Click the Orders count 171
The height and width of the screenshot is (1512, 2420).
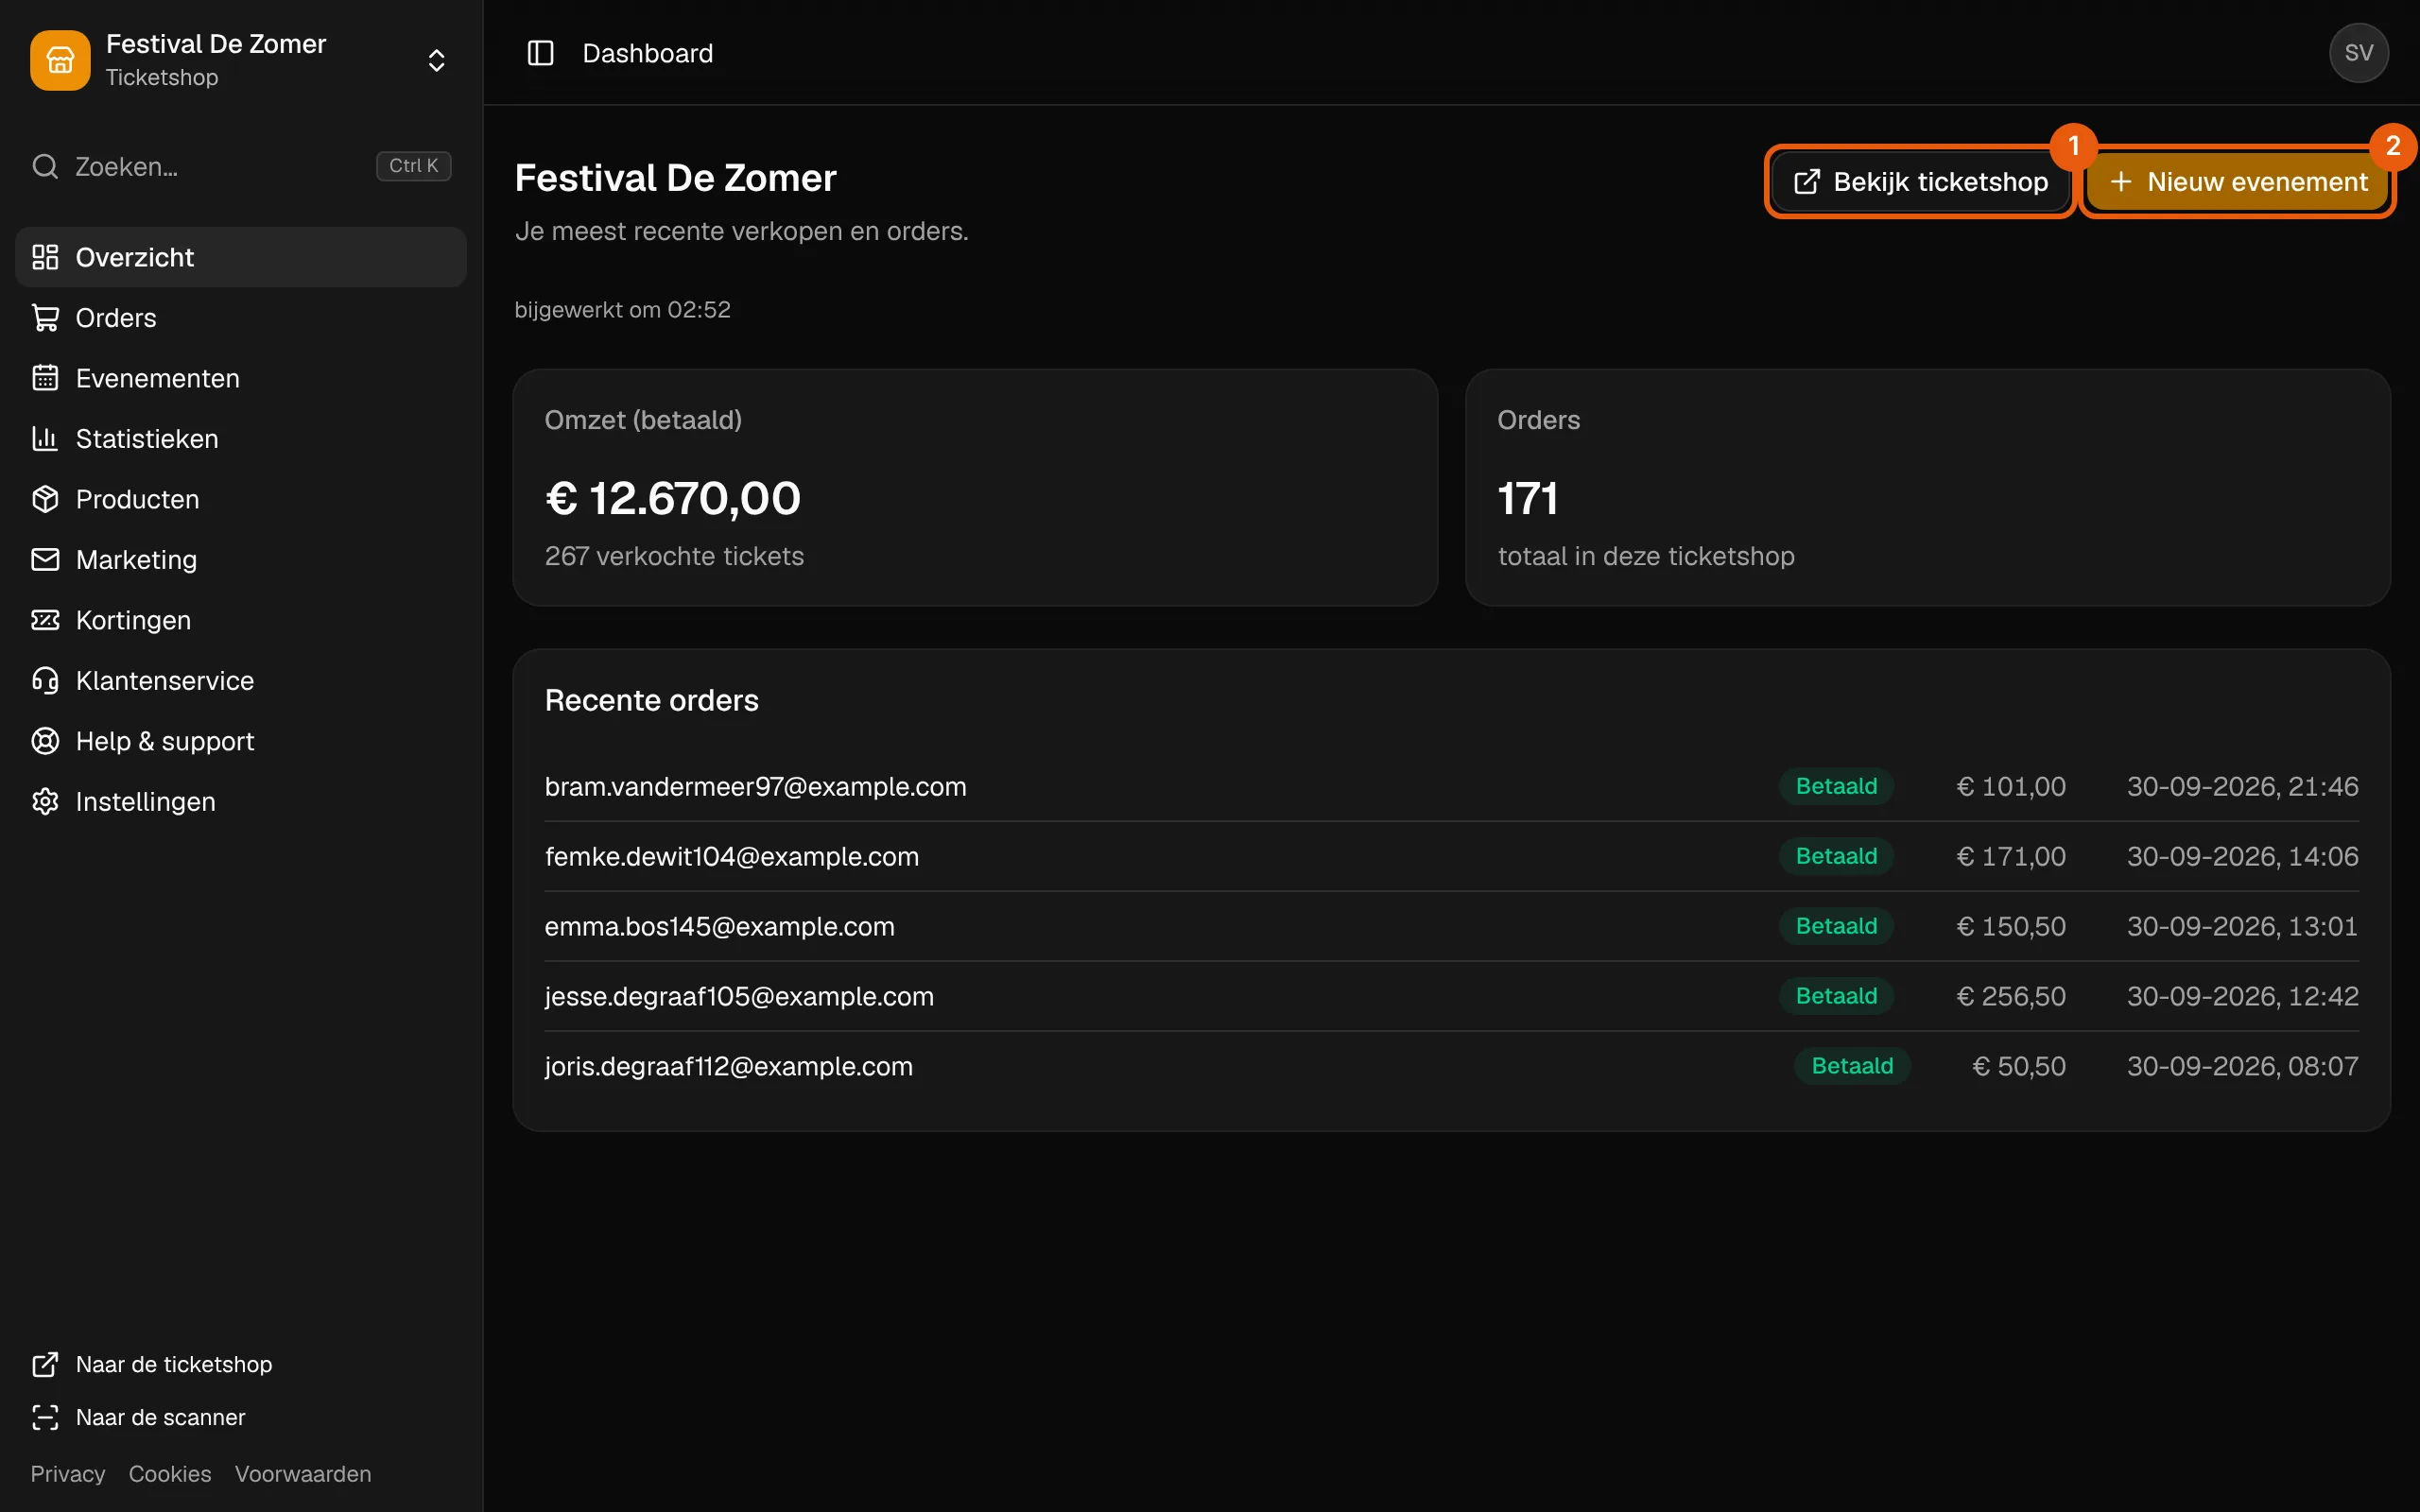coord(1527,498)
